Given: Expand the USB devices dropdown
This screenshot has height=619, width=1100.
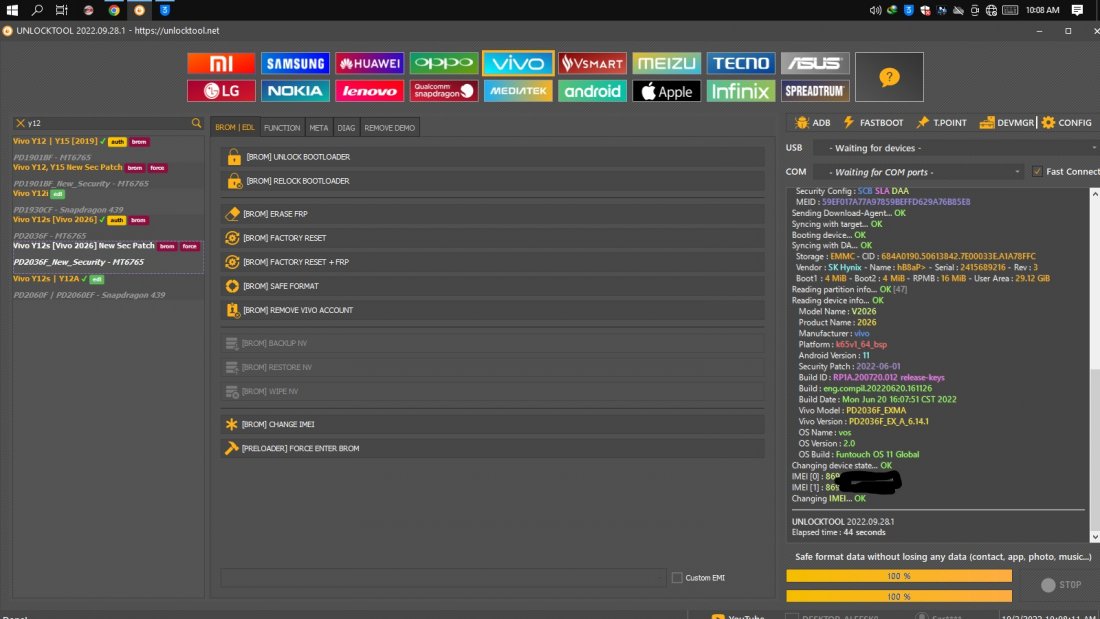Looking at the screenshot, I should [x=955, y=148].
